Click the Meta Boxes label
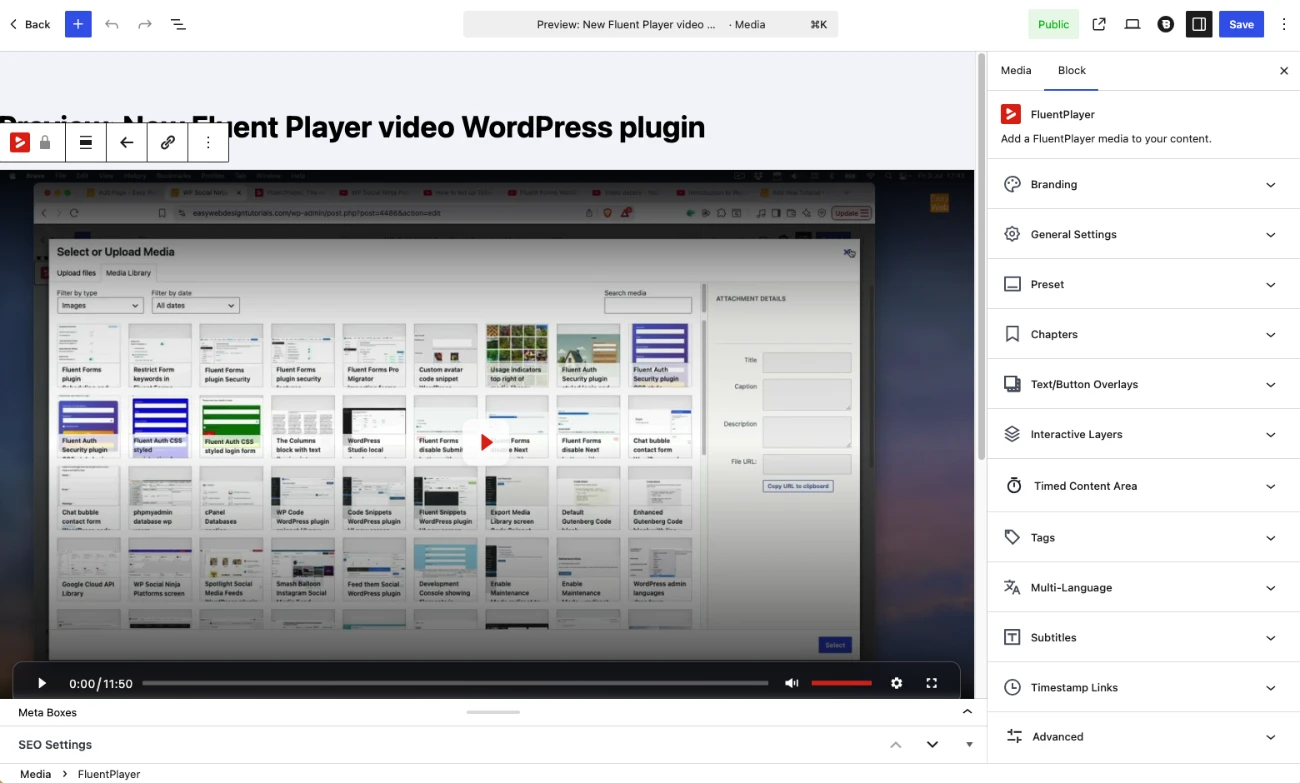1300x783 pixels. pyautogui.click(x=48, y=712)
